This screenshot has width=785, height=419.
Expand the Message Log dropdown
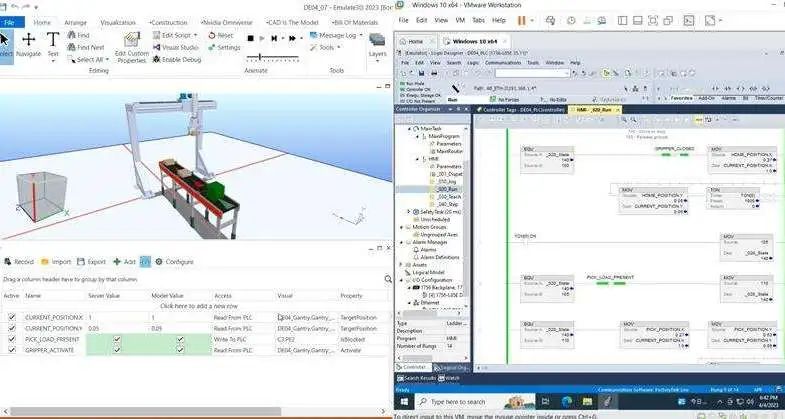pos(362,35)
